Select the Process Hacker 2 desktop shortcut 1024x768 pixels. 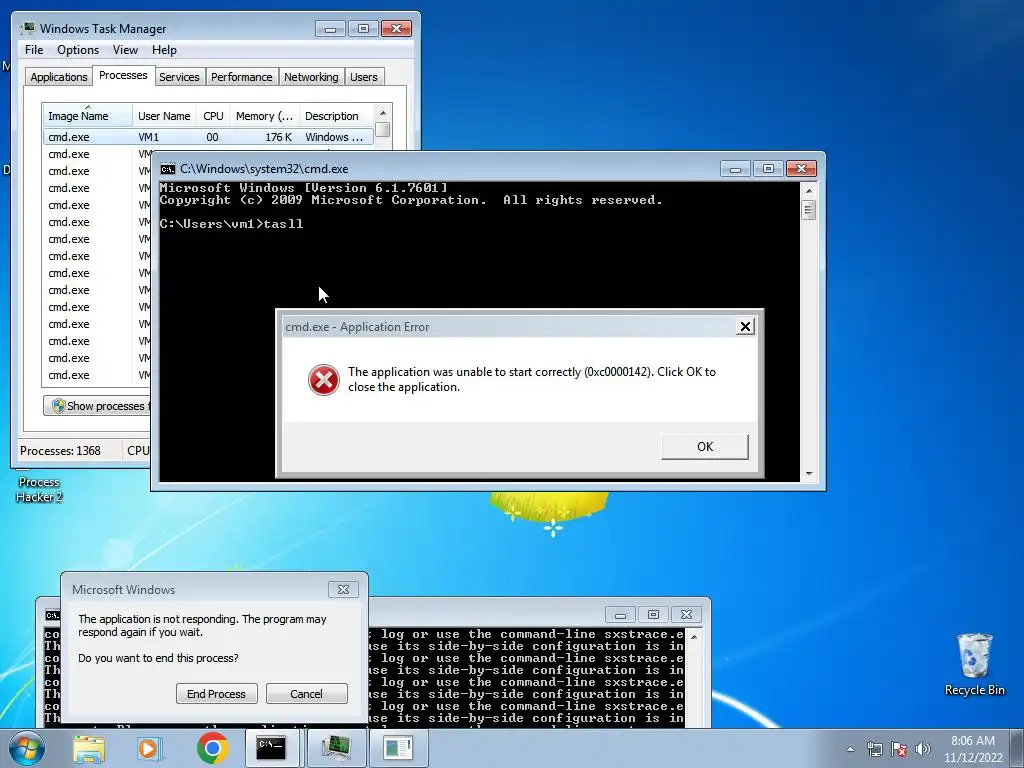(x=39, y=487)
